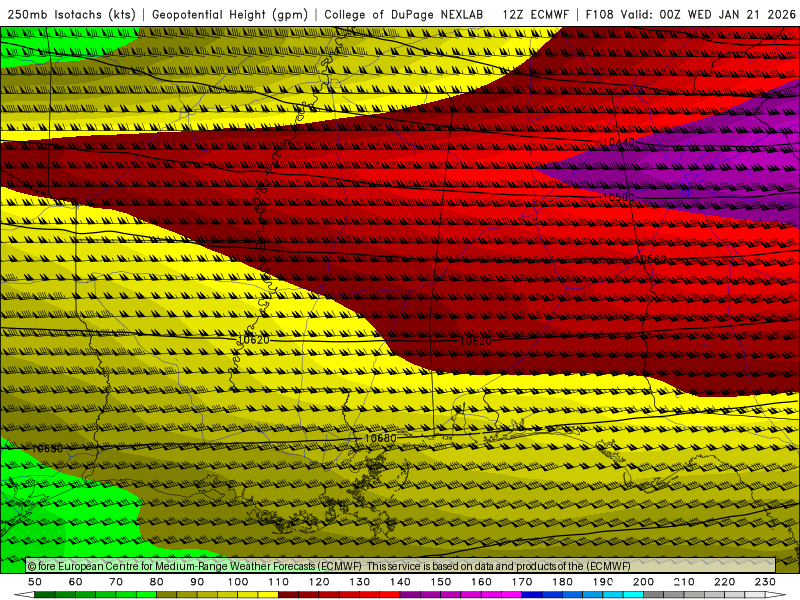The image size is (800, 600).
Task: Click the legend value 180
Action: click(562, 582)
